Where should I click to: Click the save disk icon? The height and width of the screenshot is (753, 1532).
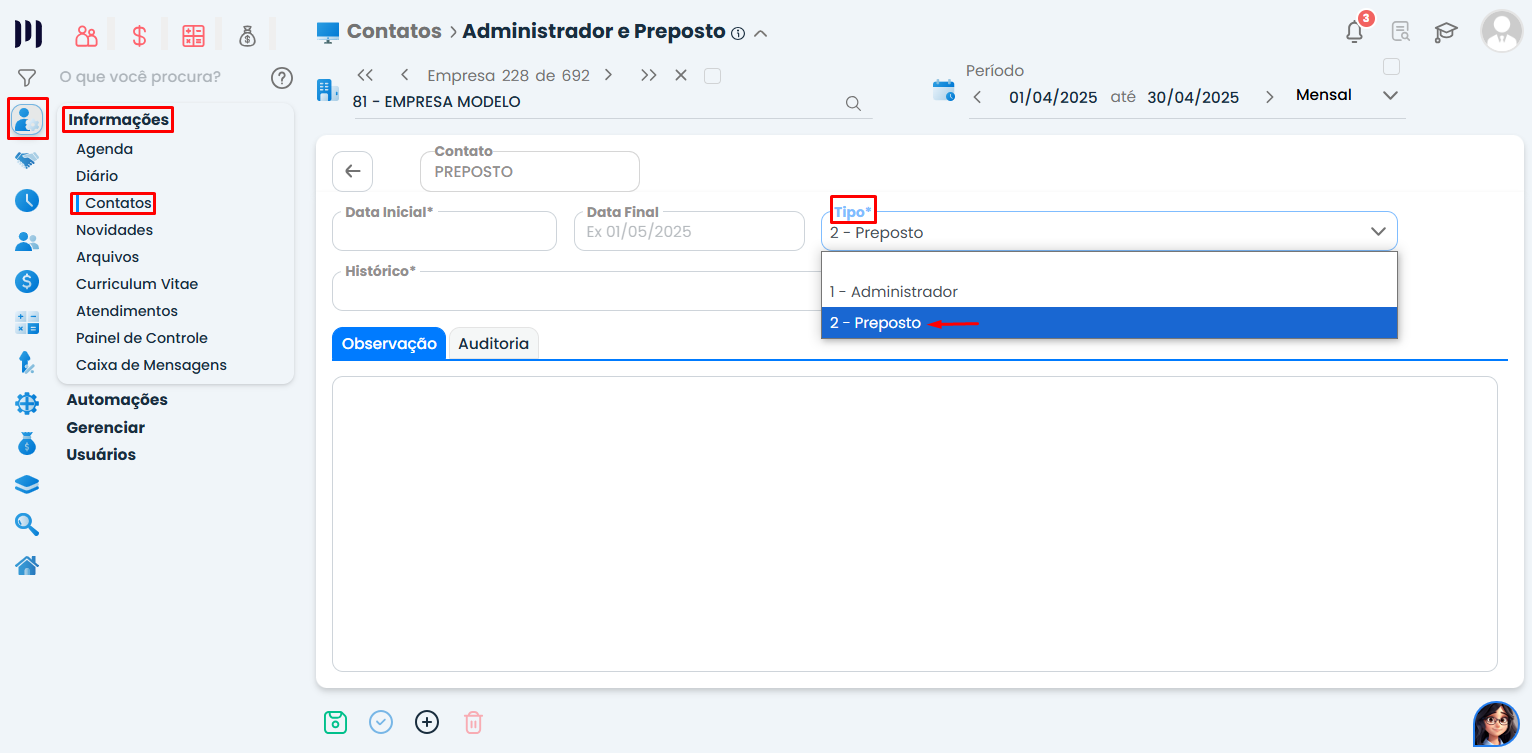pyautogui.click(x=335, y=722)
